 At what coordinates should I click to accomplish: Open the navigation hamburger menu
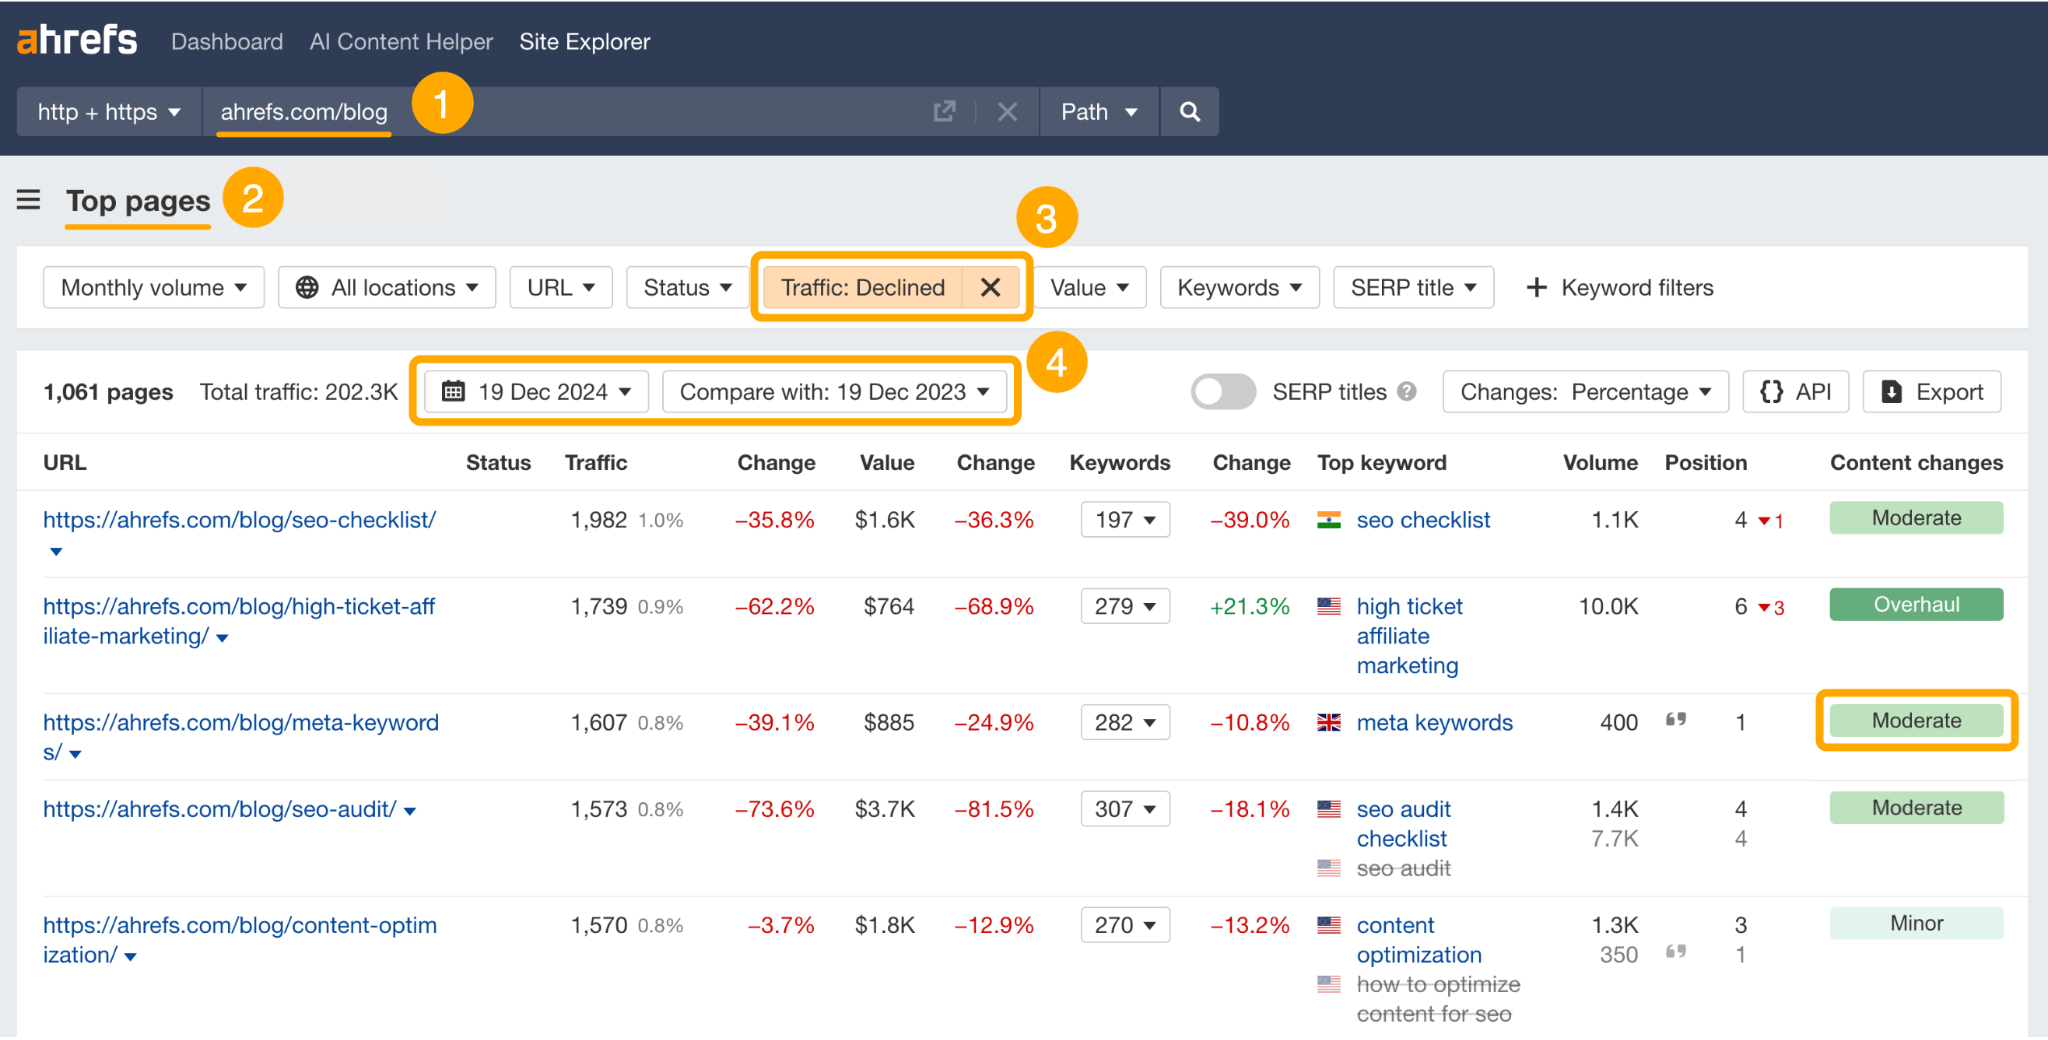click(x=28, y=199)
